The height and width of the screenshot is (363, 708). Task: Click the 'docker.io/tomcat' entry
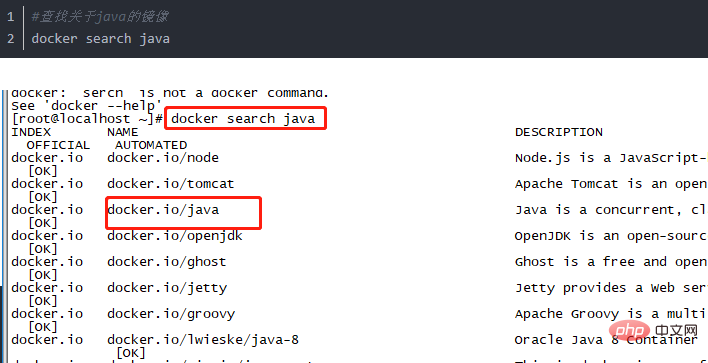point(171,184)
